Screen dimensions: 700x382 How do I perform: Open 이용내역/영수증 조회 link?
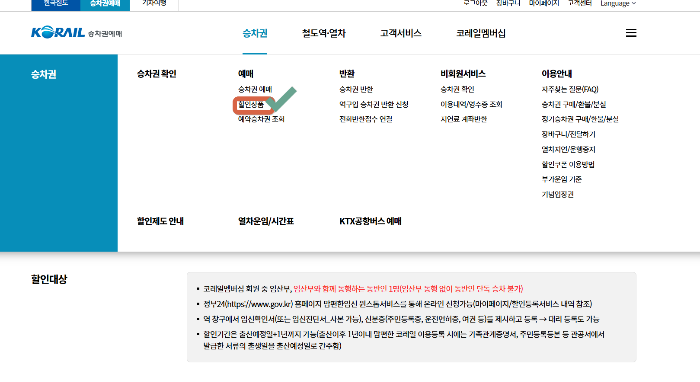pos(471,104)
